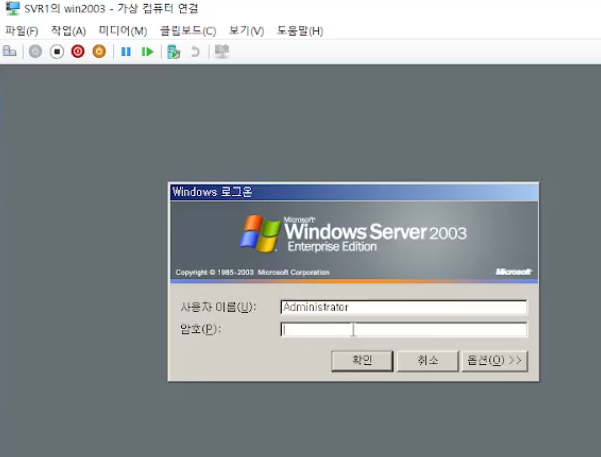
Task: Open the 파일(F) menu
Action: (x=21, y=31)
